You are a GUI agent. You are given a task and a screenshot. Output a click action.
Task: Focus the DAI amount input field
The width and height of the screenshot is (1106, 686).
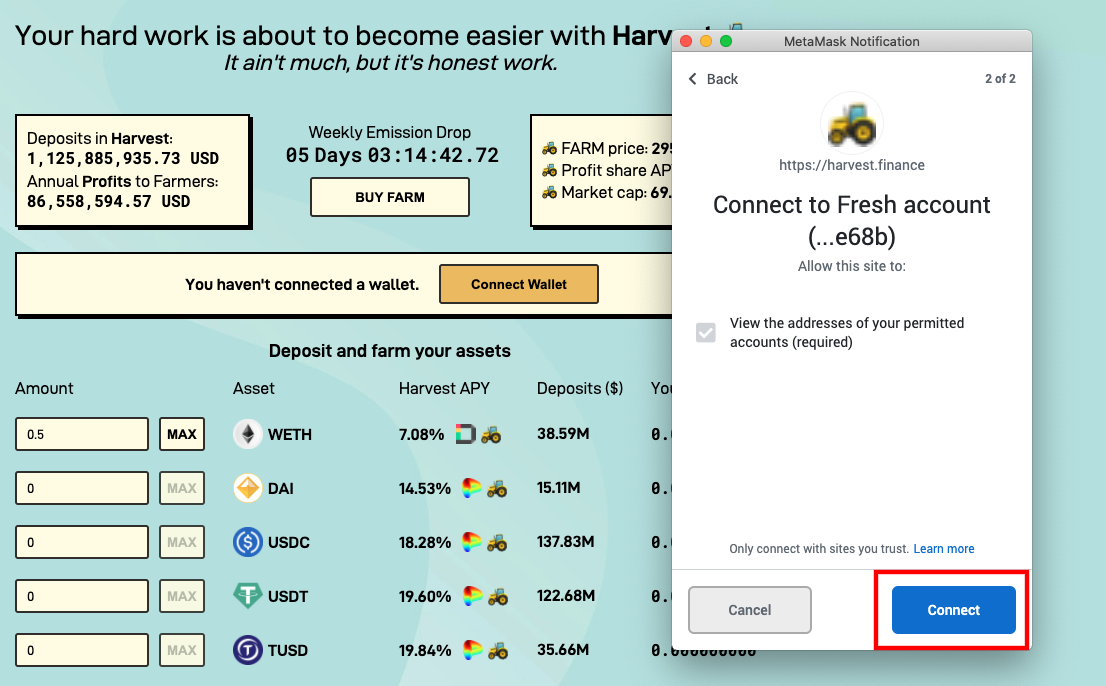pos(82,488)
